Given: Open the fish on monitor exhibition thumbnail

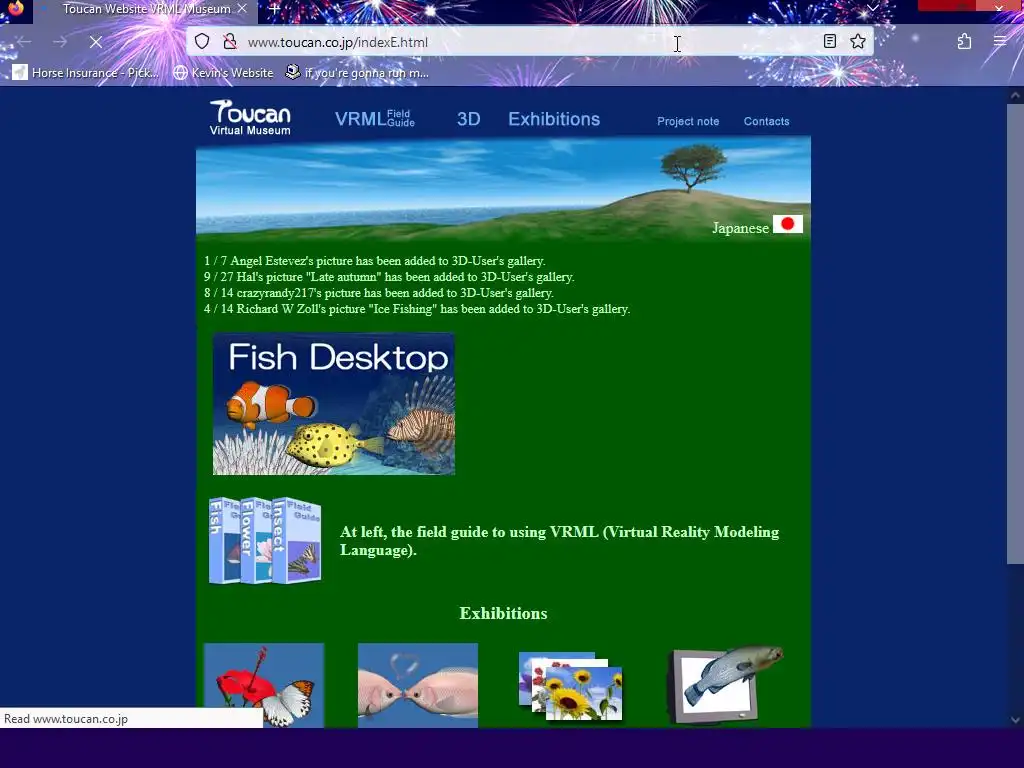Looking at the screenshot, I should coord(726,685).
